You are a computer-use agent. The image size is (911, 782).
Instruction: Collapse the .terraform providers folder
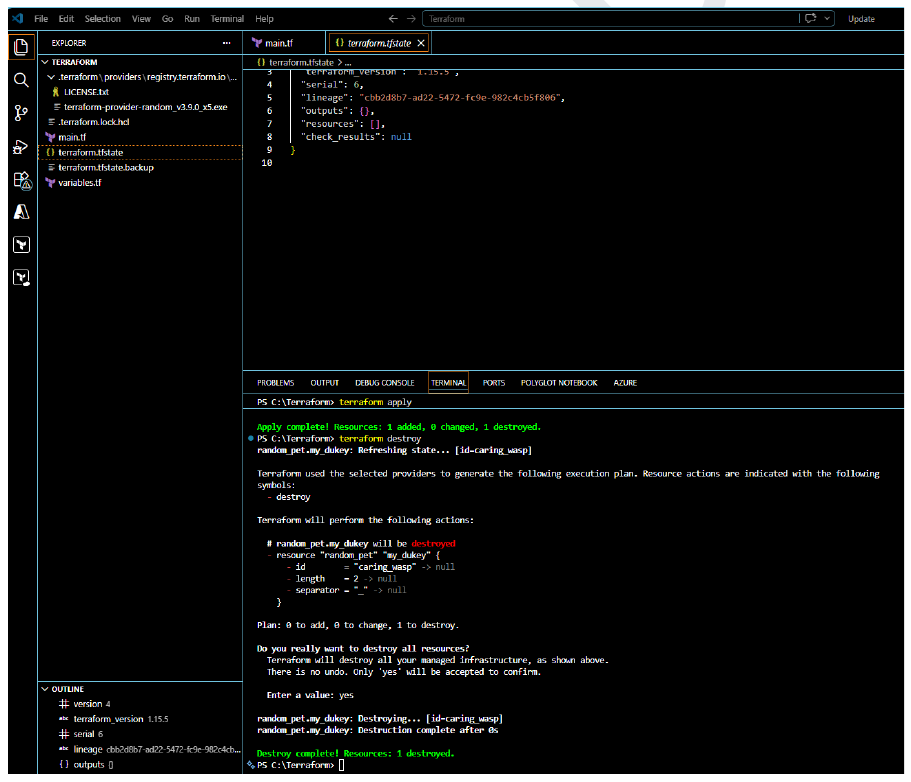pyautogui.click(x=139, y=77)
